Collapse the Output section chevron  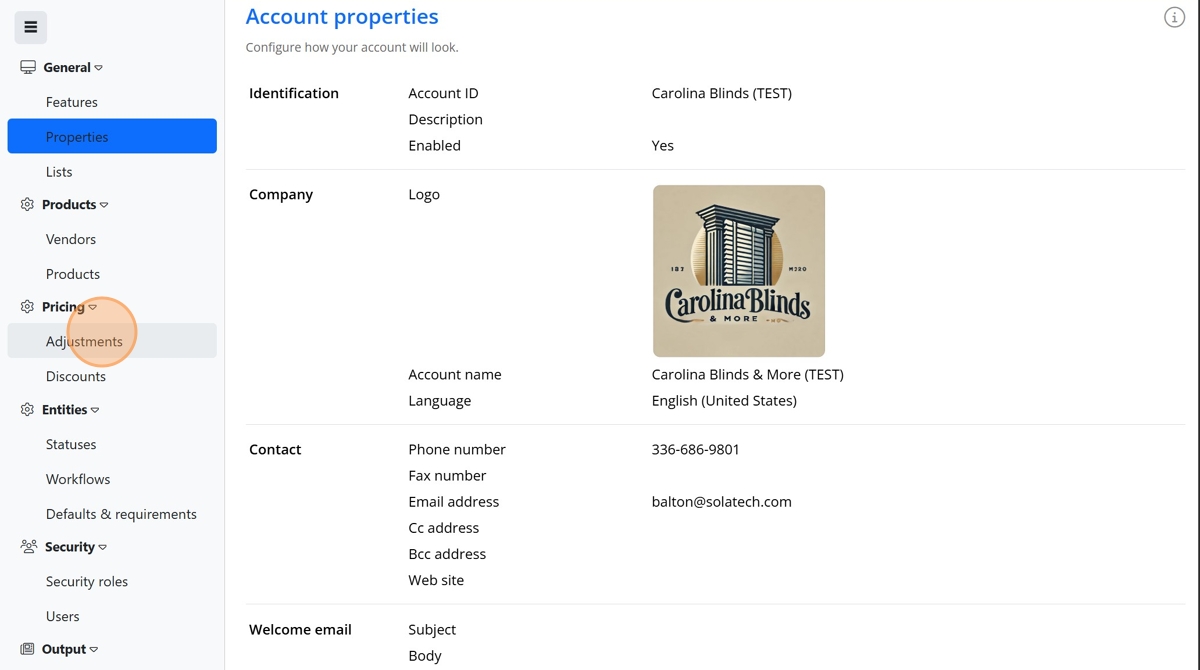coord(94,650)
